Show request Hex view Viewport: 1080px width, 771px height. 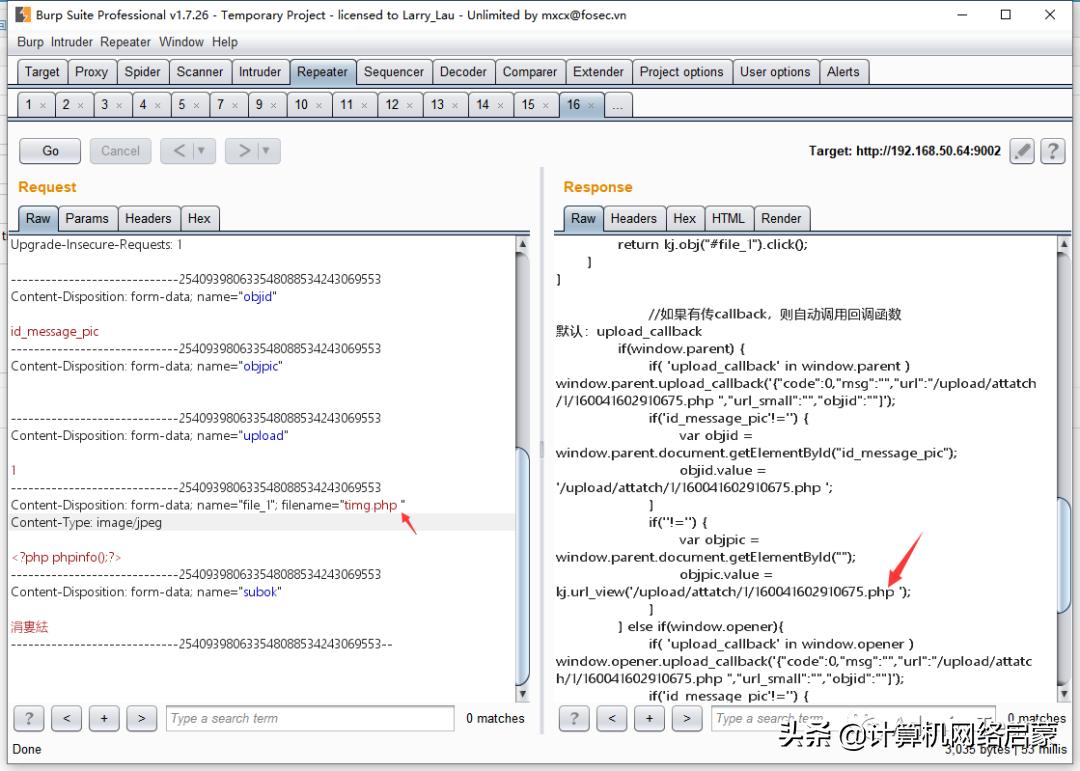[x=199, y=218]
